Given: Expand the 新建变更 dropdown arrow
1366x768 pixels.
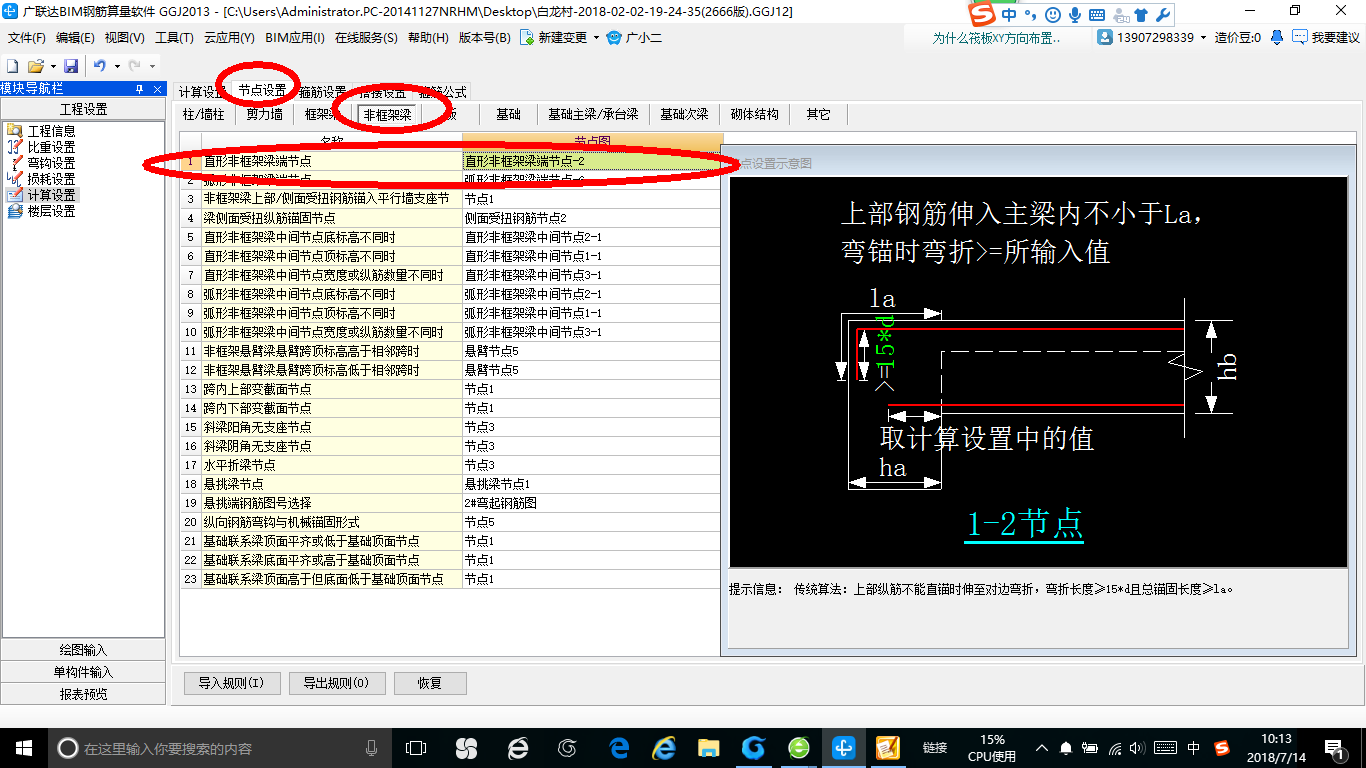Looking at the screenshot, I should (x=597, y=38).
